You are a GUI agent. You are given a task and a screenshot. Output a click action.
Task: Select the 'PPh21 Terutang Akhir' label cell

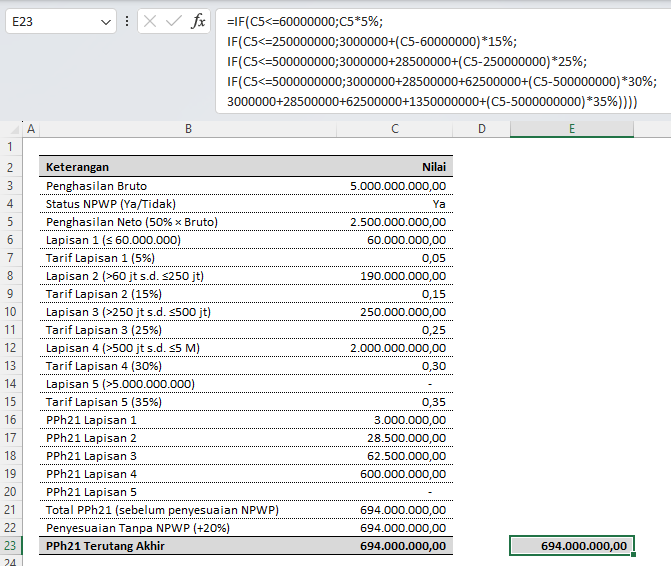point(188,546)
